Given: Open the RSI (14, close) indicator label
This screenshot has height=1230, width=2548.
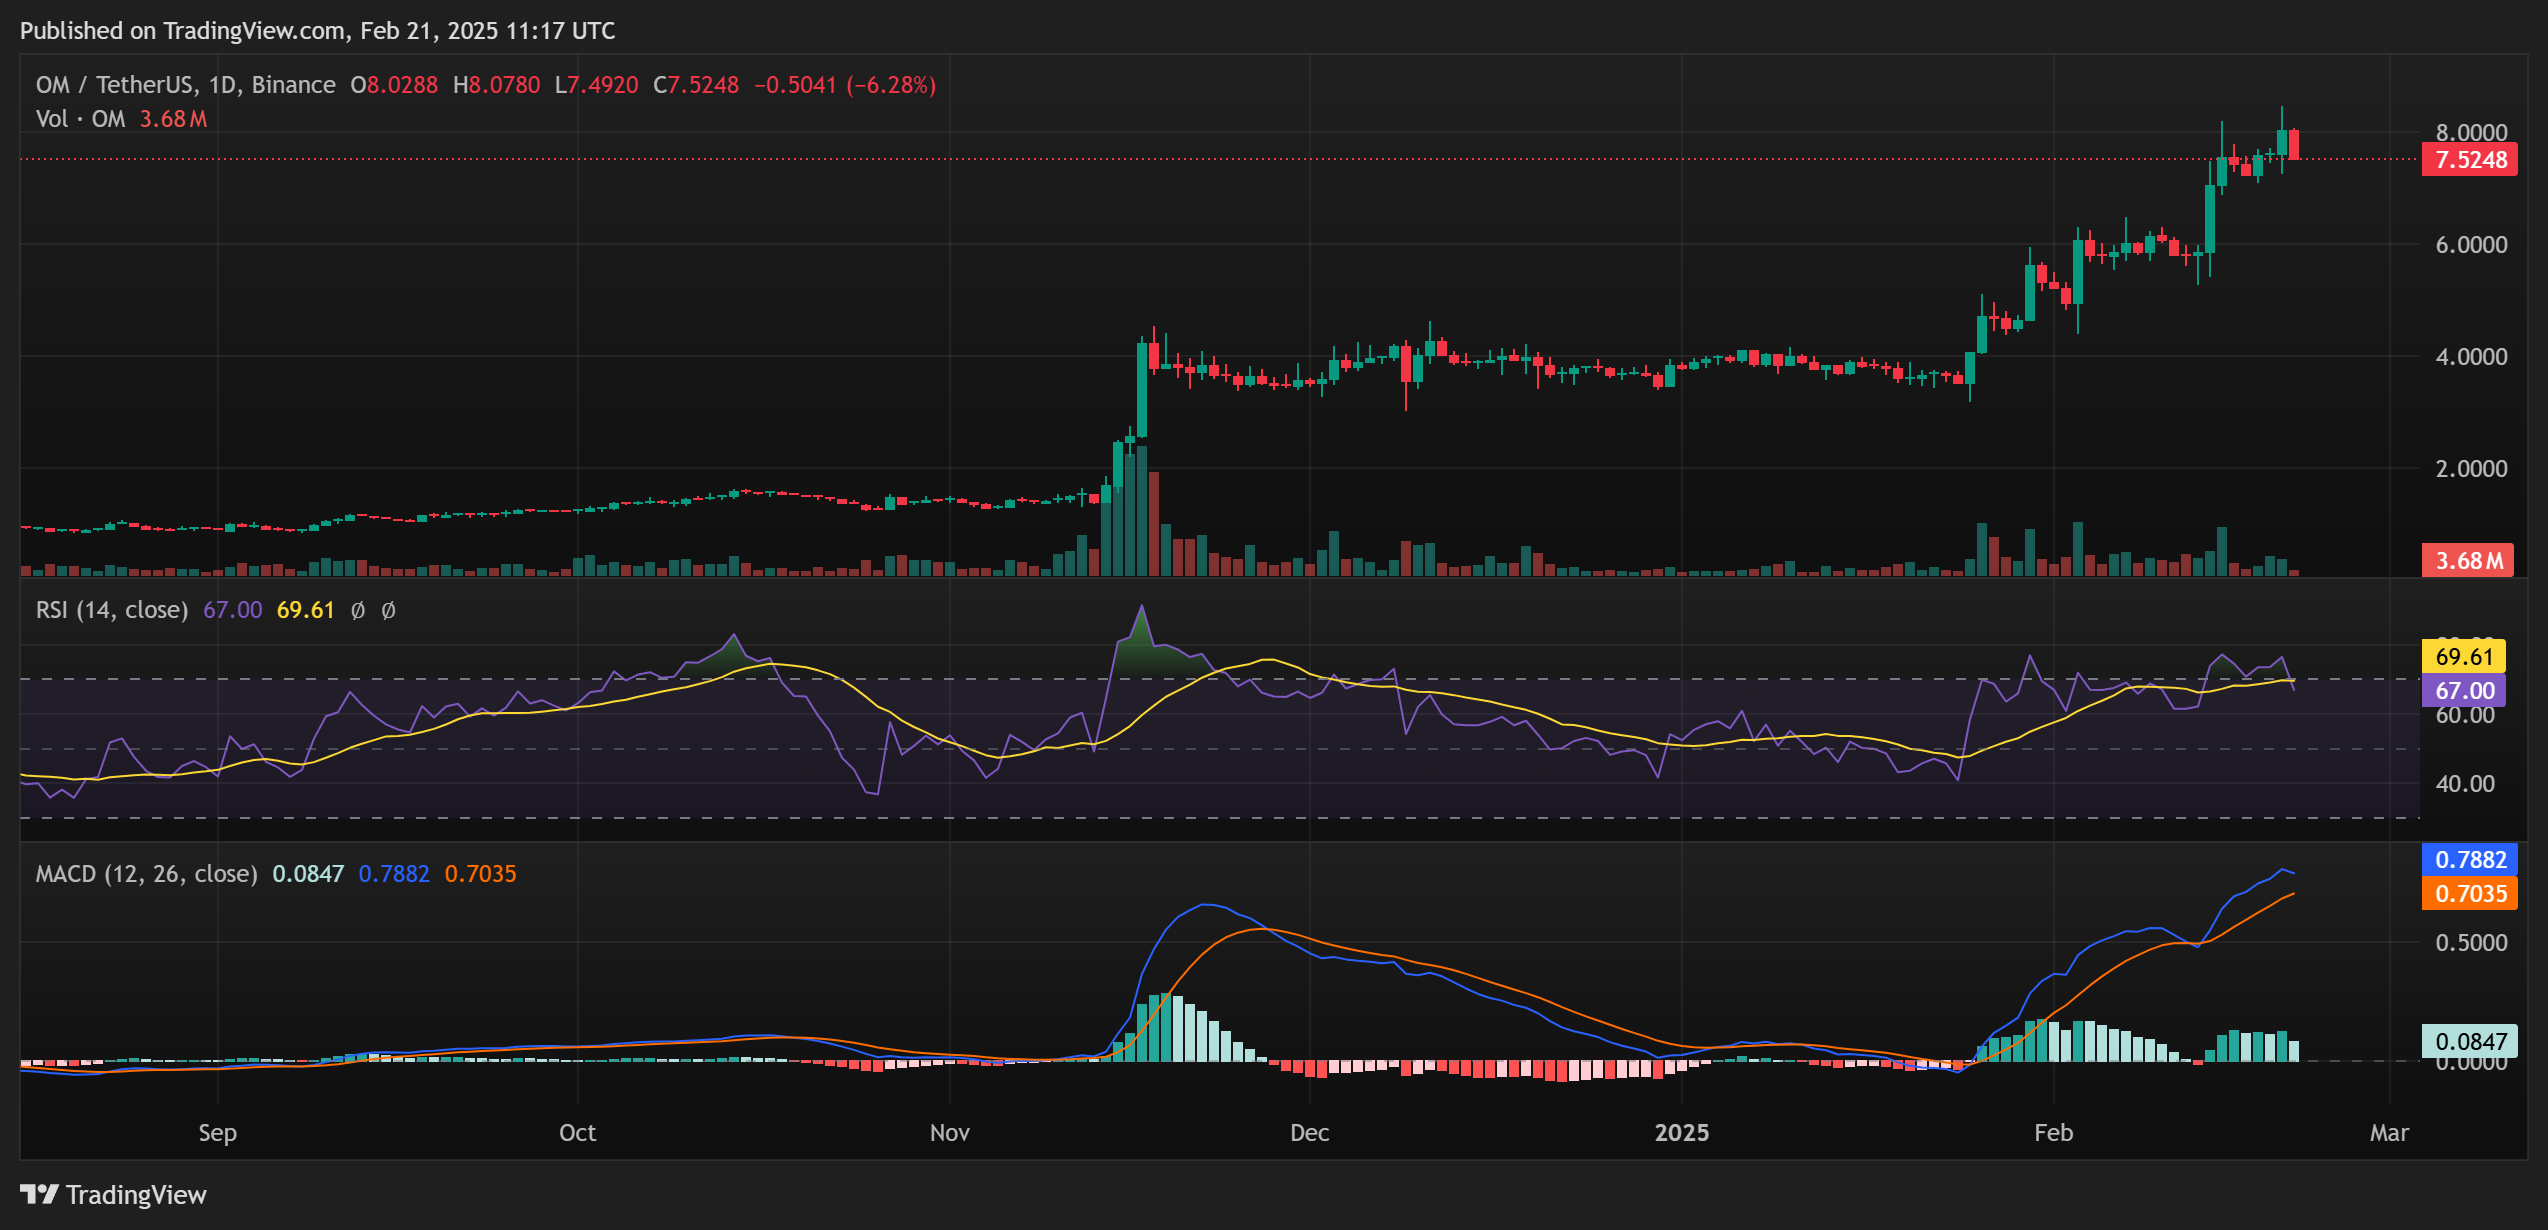Looking at the screenshot, I should (112, 610).
